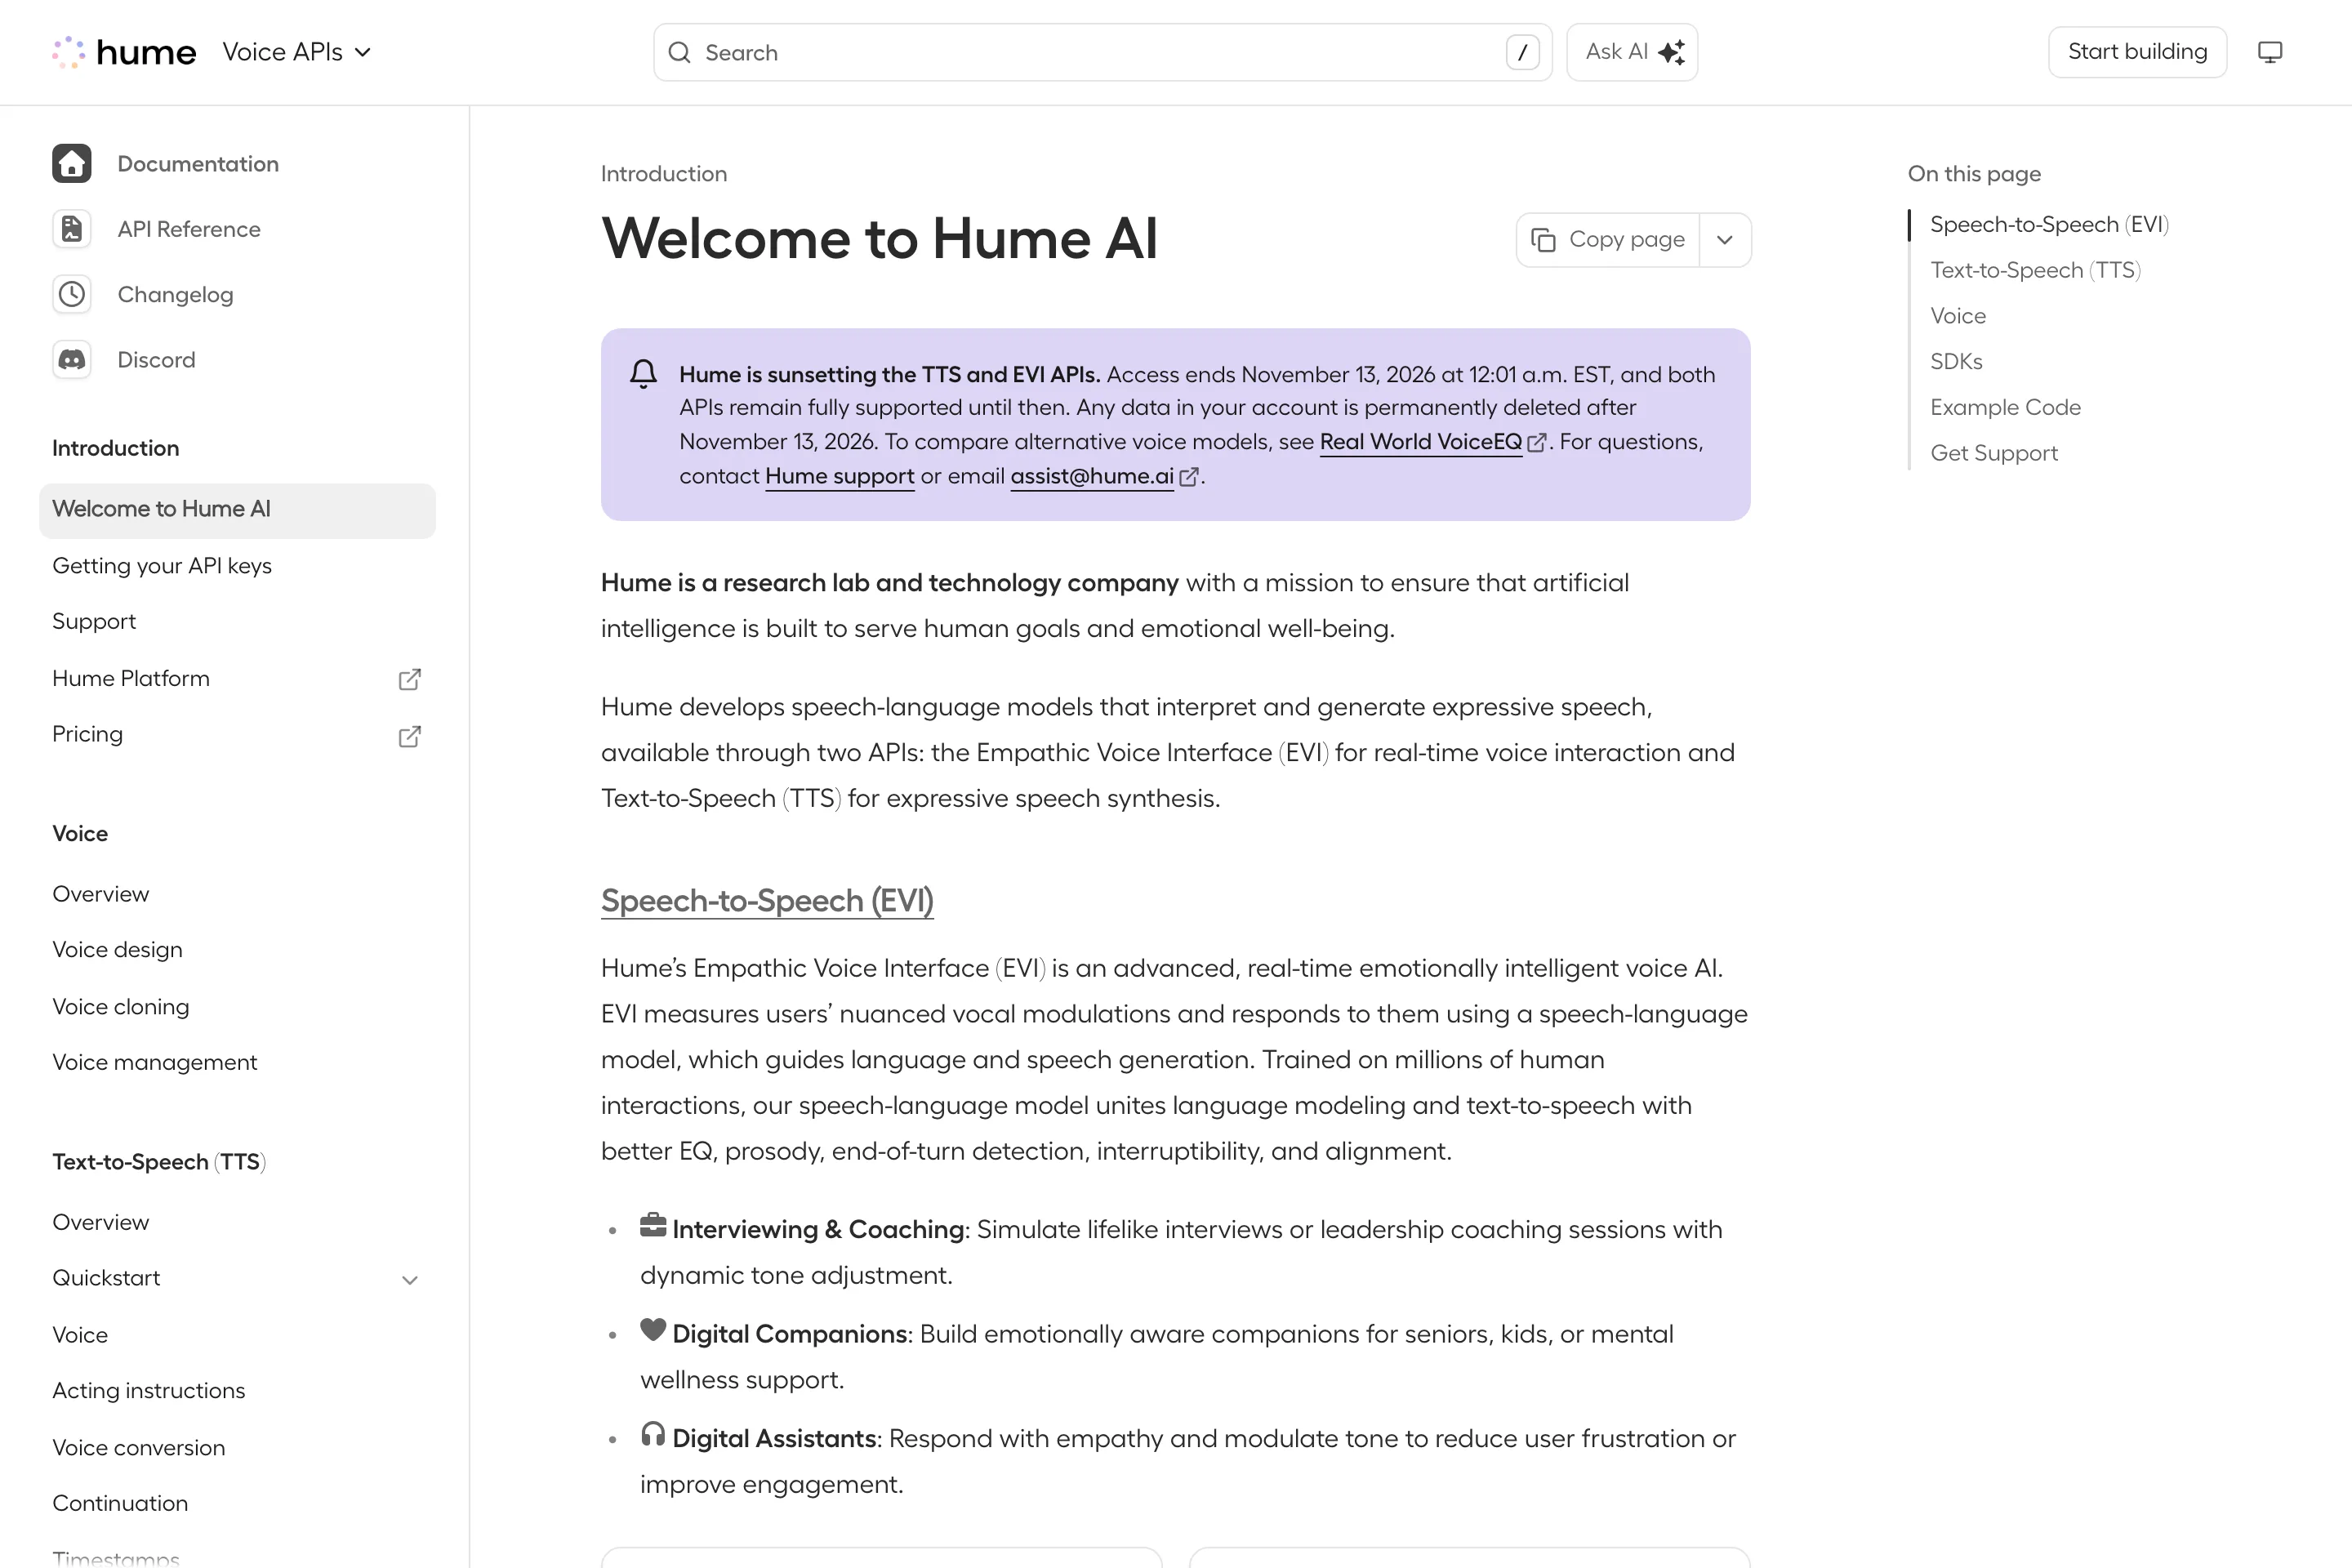Jump to Text-to-Speech (TTS) on this page

2035,270
